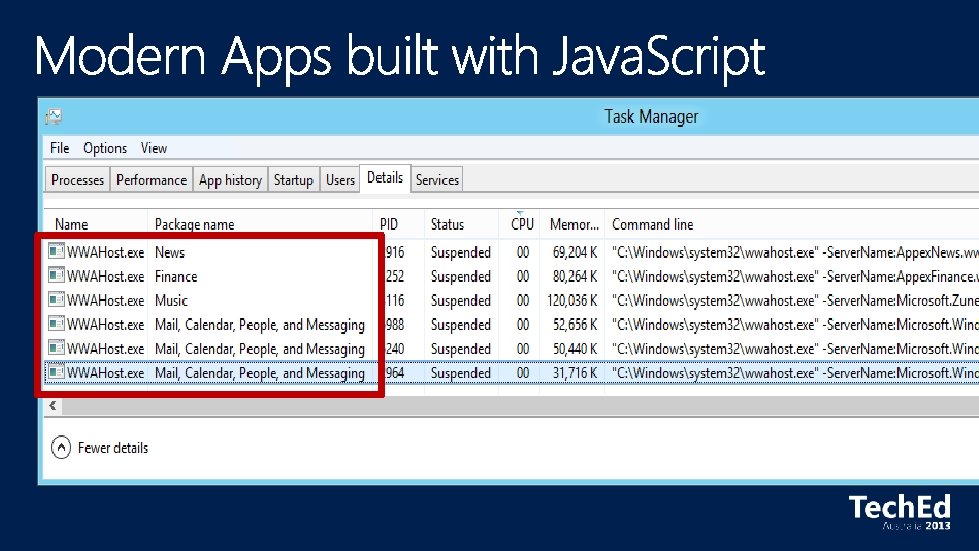Screen dimensions: 979x551
Task: Click PID 916 cell in News row
Action: click(x=395, y=252)
